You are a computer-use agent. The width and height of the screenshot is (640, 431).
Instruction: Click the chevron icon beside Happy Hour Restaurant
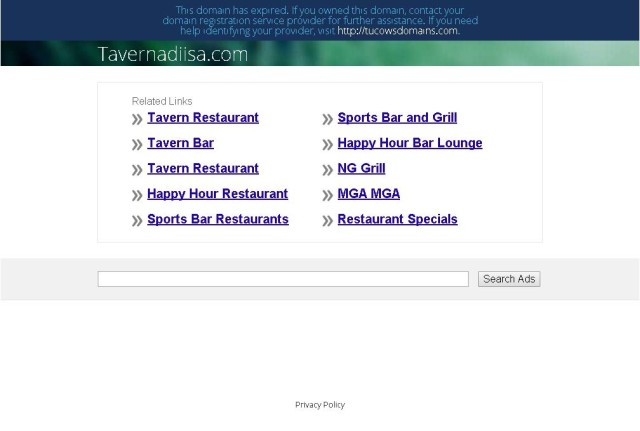(x=137, y=196)
